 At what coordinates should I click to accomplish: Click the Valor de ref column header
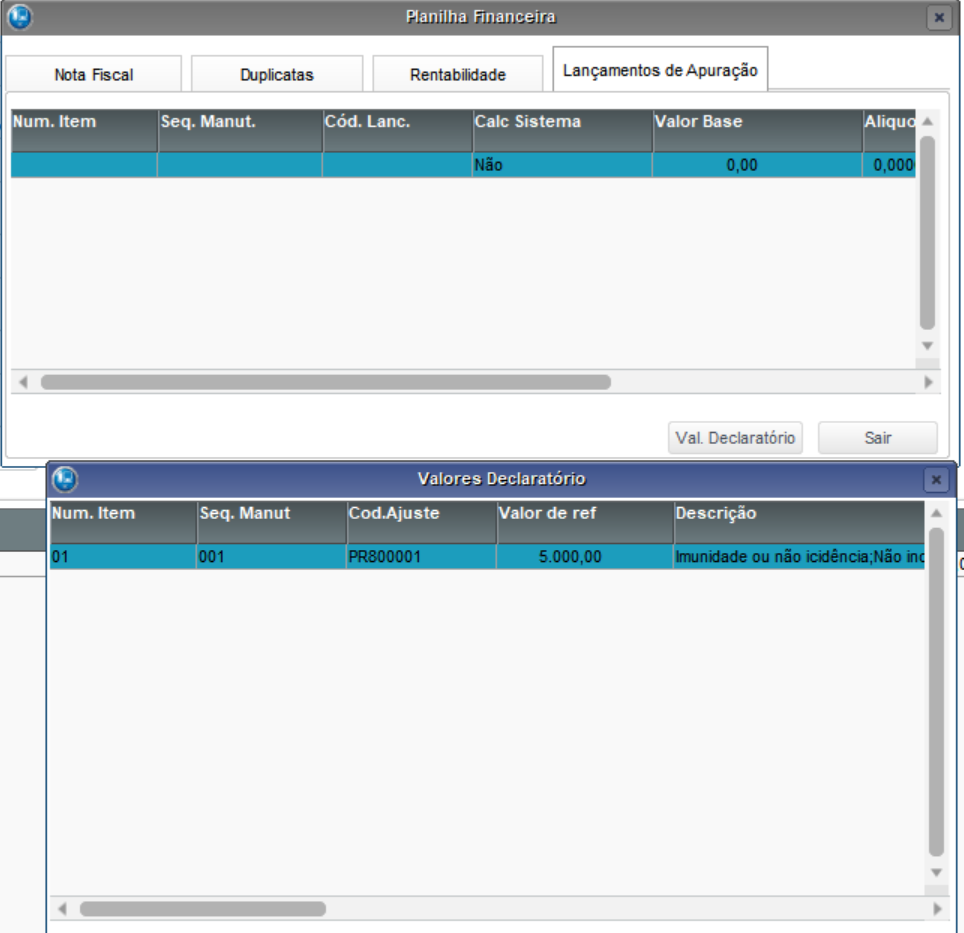point(585,522)
